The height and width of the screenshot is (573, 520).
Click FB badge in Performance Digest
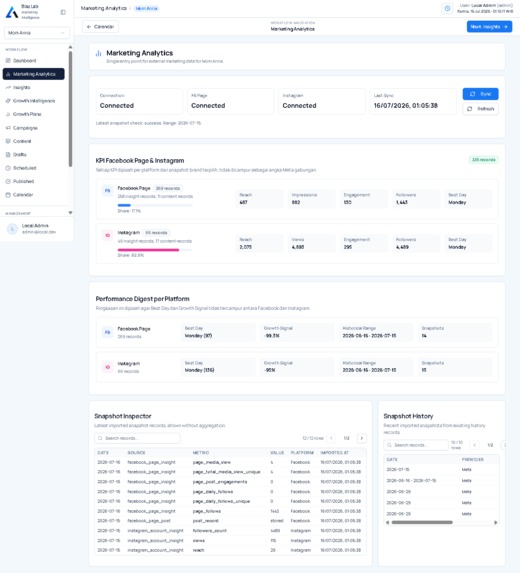[107, 332]
